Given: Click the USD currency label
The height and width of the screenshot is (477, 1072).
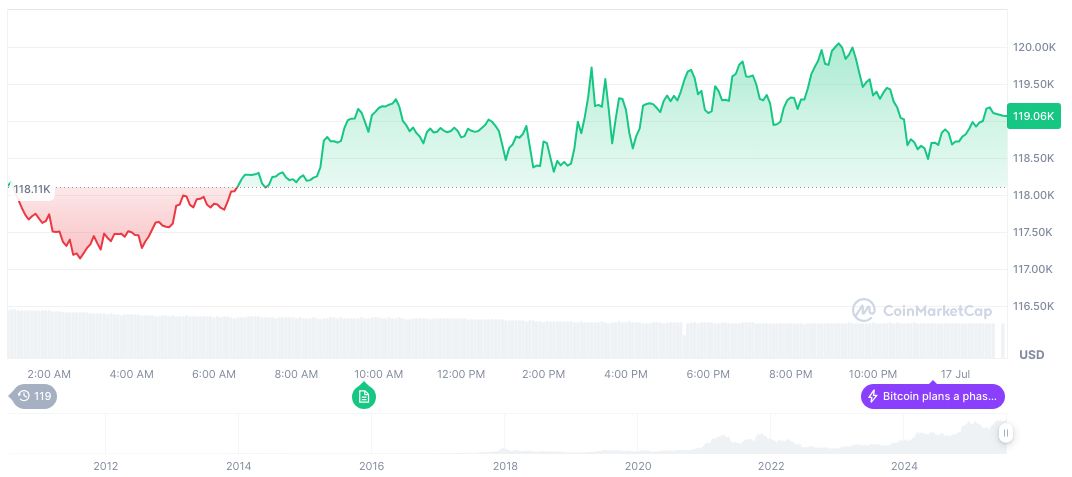Looking at the screenshot, I should [x=1031, y=355].
